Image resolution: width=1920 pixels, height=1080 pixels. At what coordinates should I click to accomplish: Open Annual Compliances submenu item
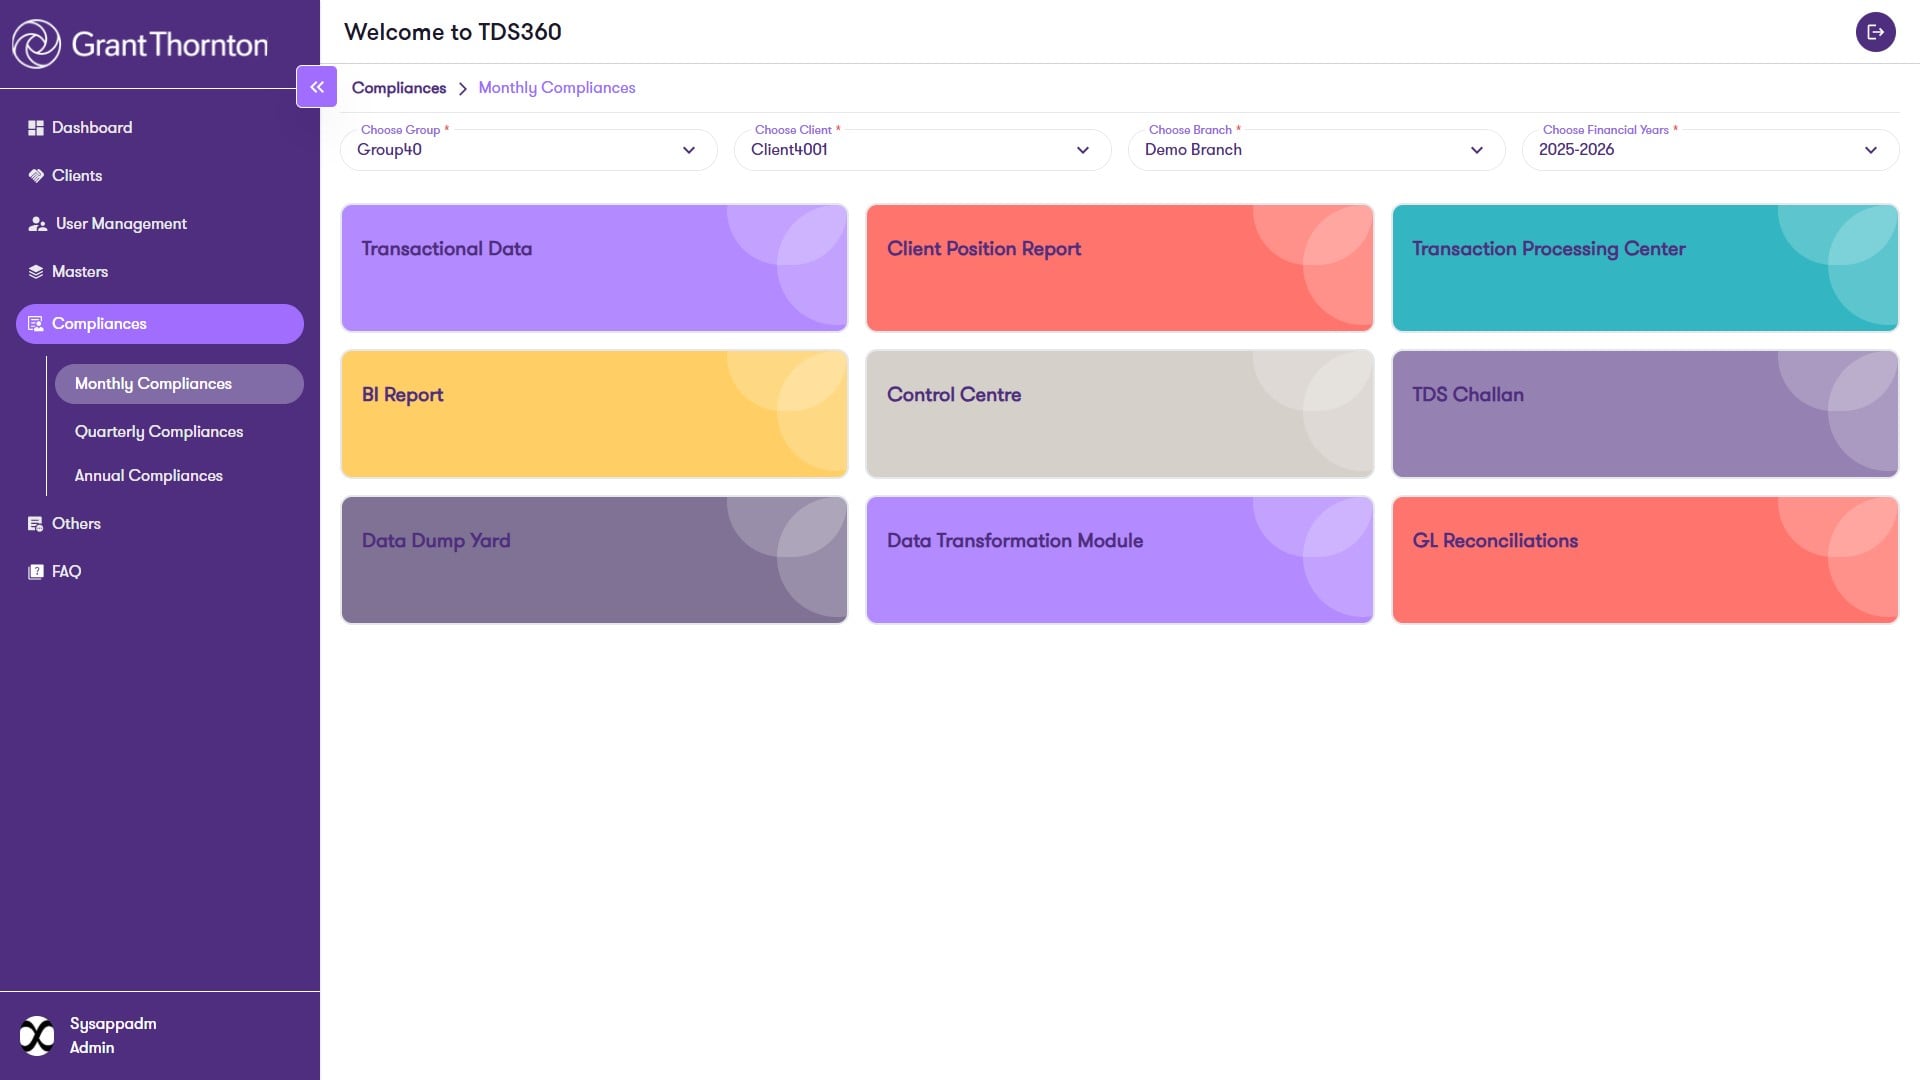pos(179,476)
